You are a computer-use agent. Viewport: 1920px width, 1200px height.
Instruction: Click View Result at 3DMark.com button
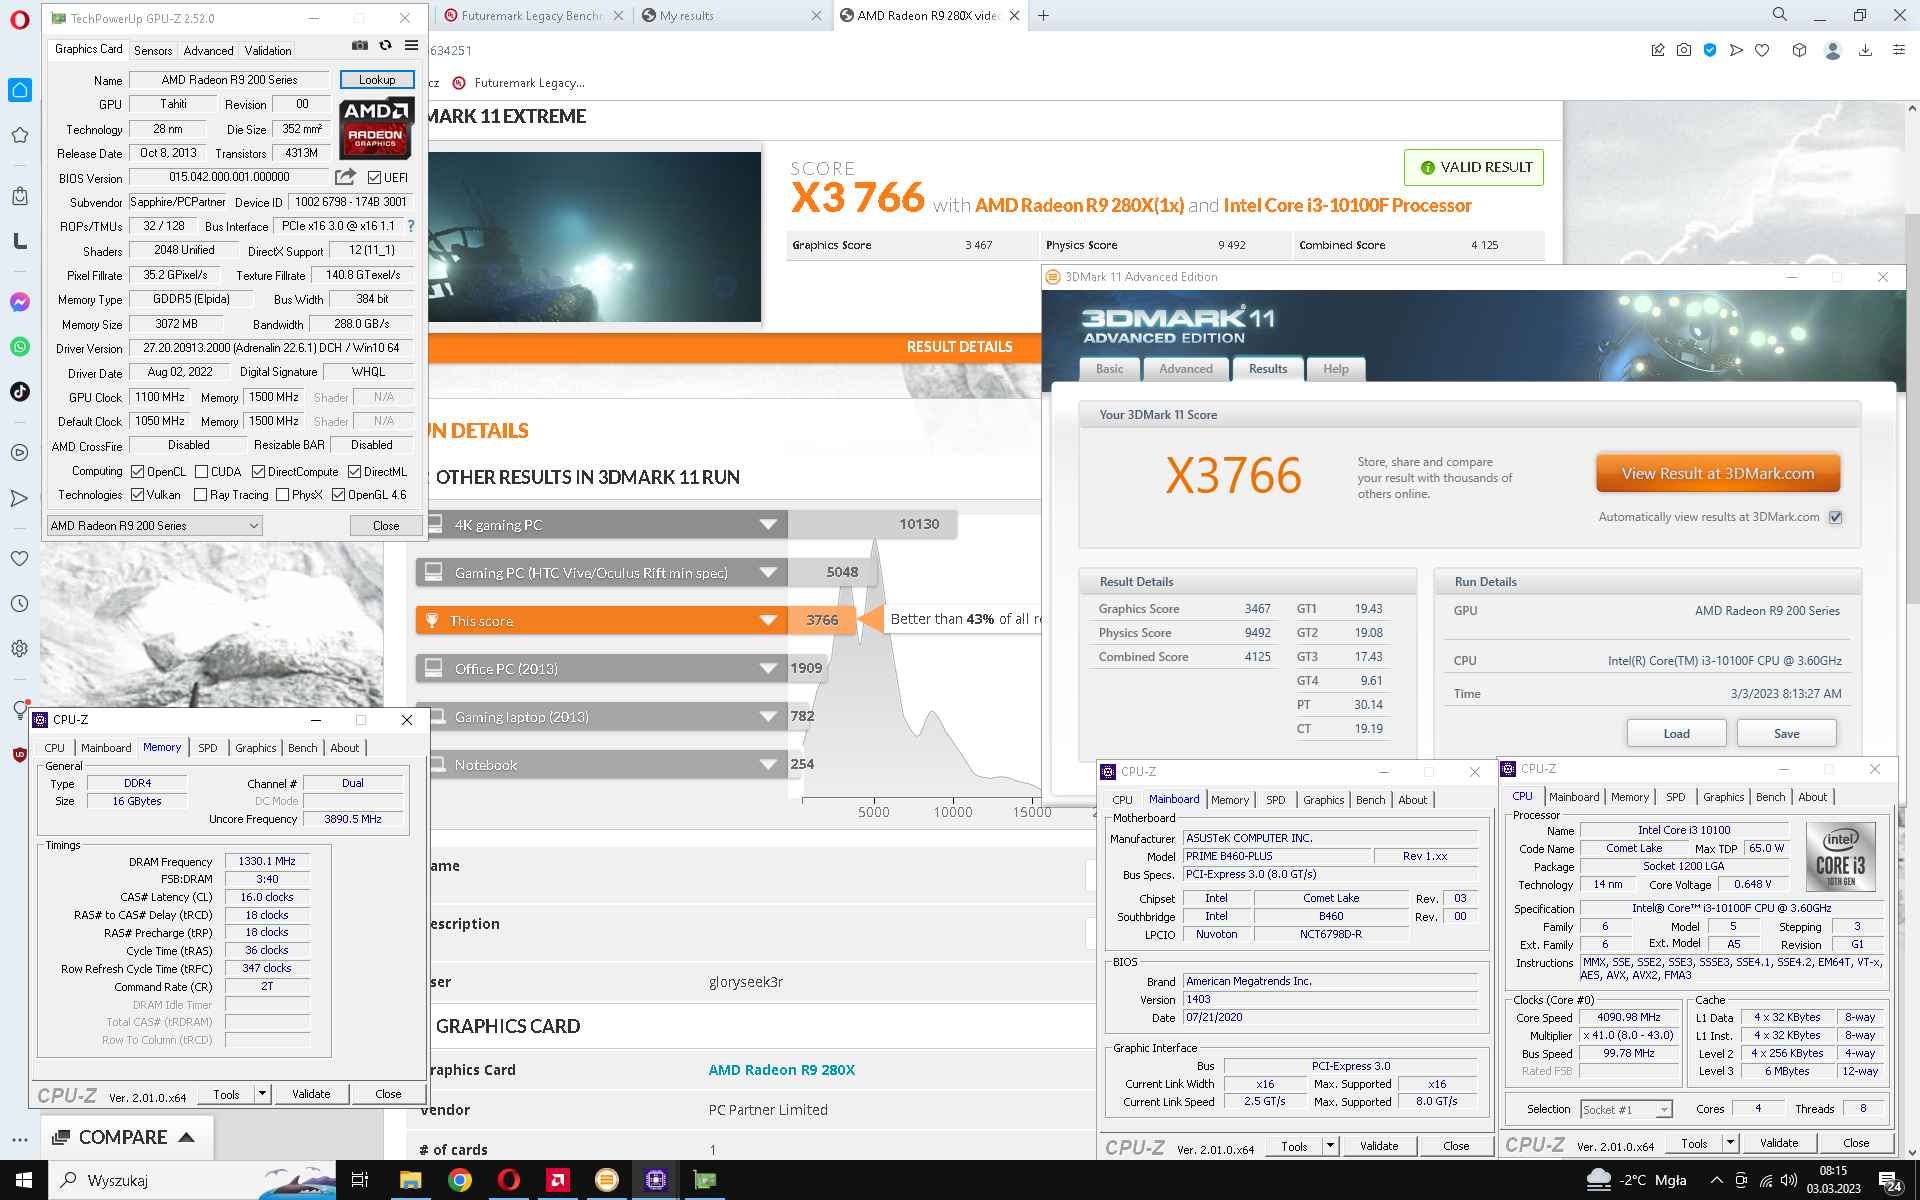pos(1717,474)
